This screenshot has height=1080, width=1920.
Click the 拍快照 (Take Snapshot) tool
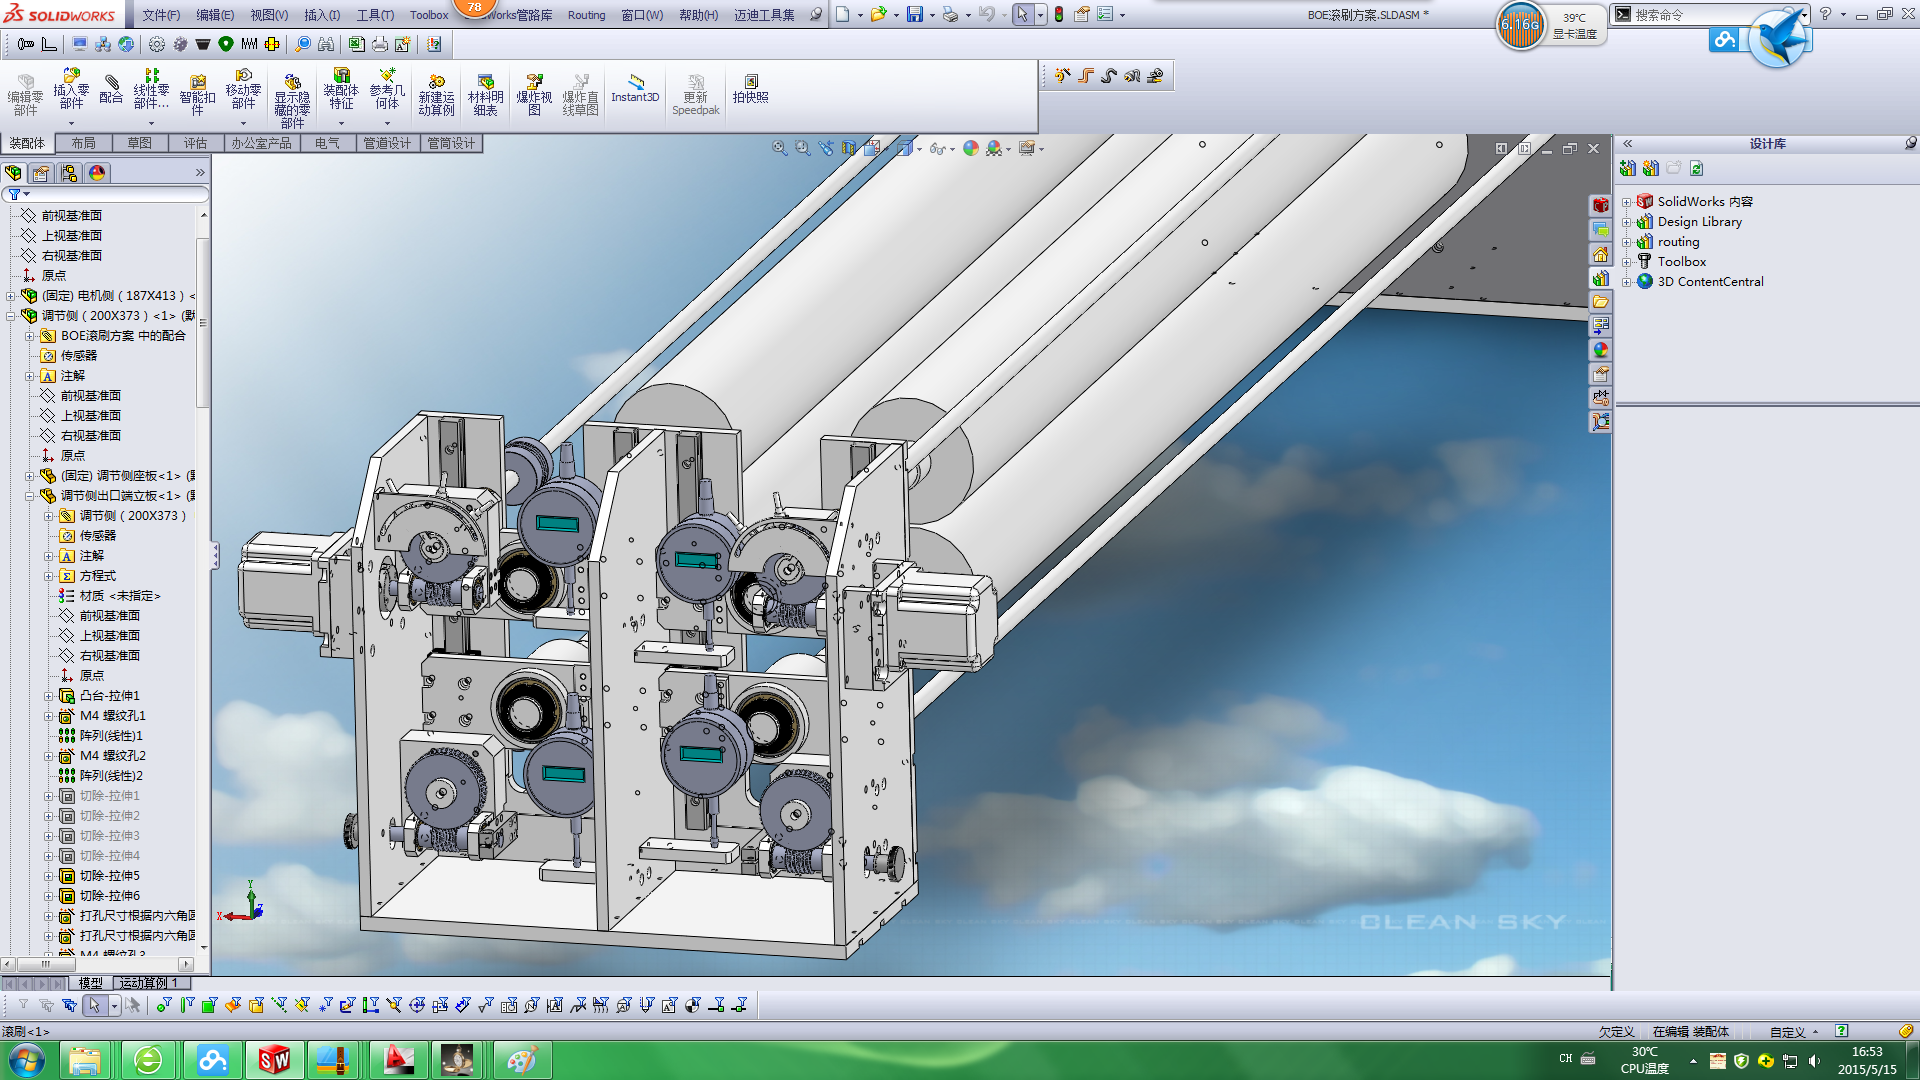tap(750, 89)
